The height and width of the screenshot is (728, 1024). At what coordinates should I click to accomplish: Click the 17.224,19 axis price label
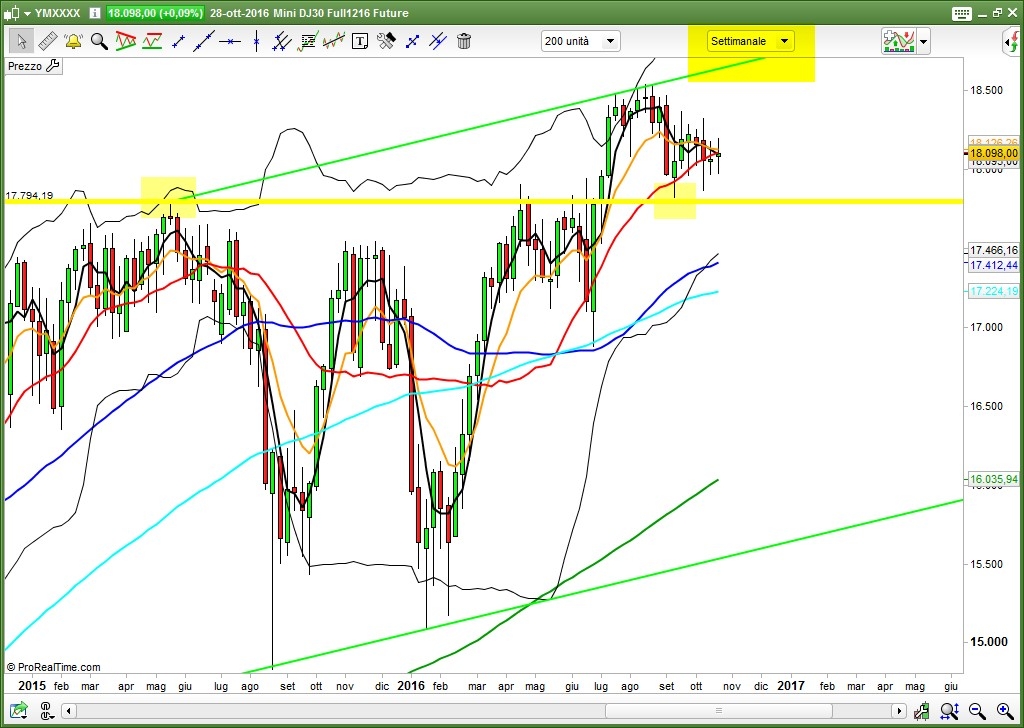click(x=993, y=291)
